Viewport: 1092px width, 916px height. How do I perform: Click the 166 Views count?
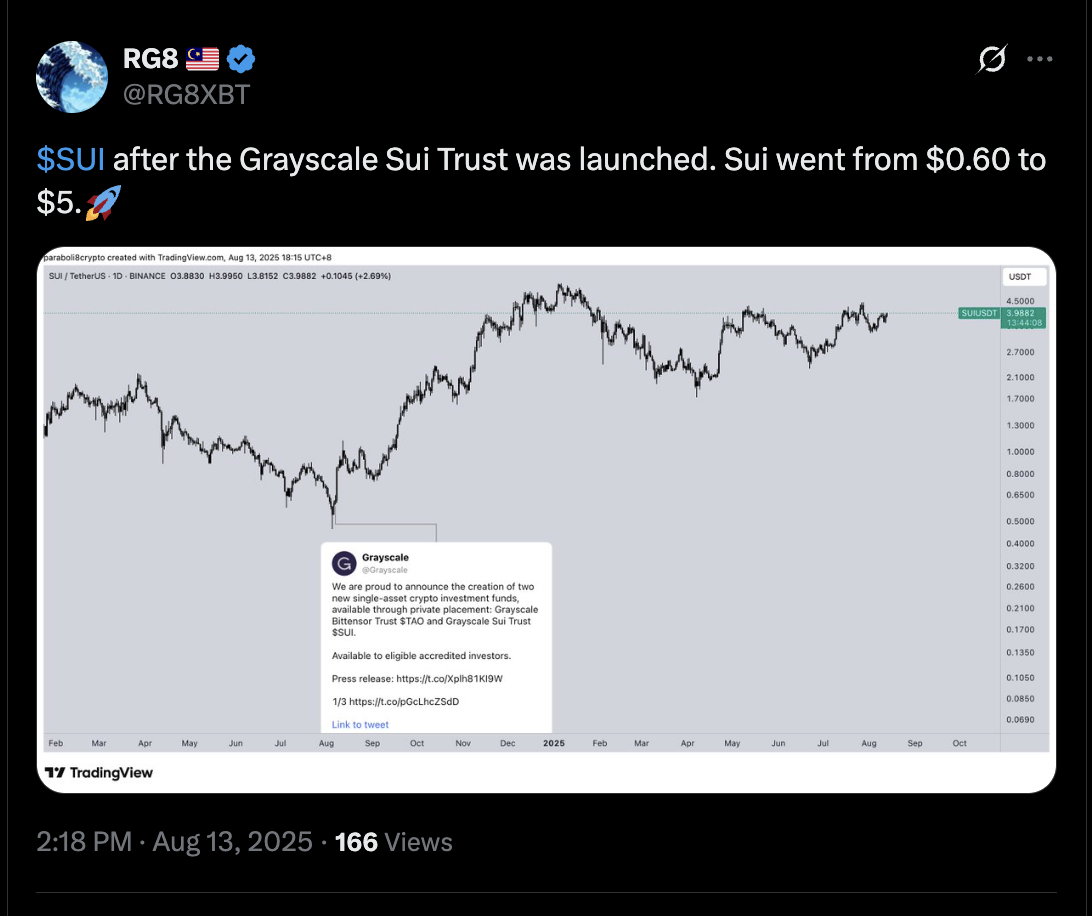tap(393, 842)
